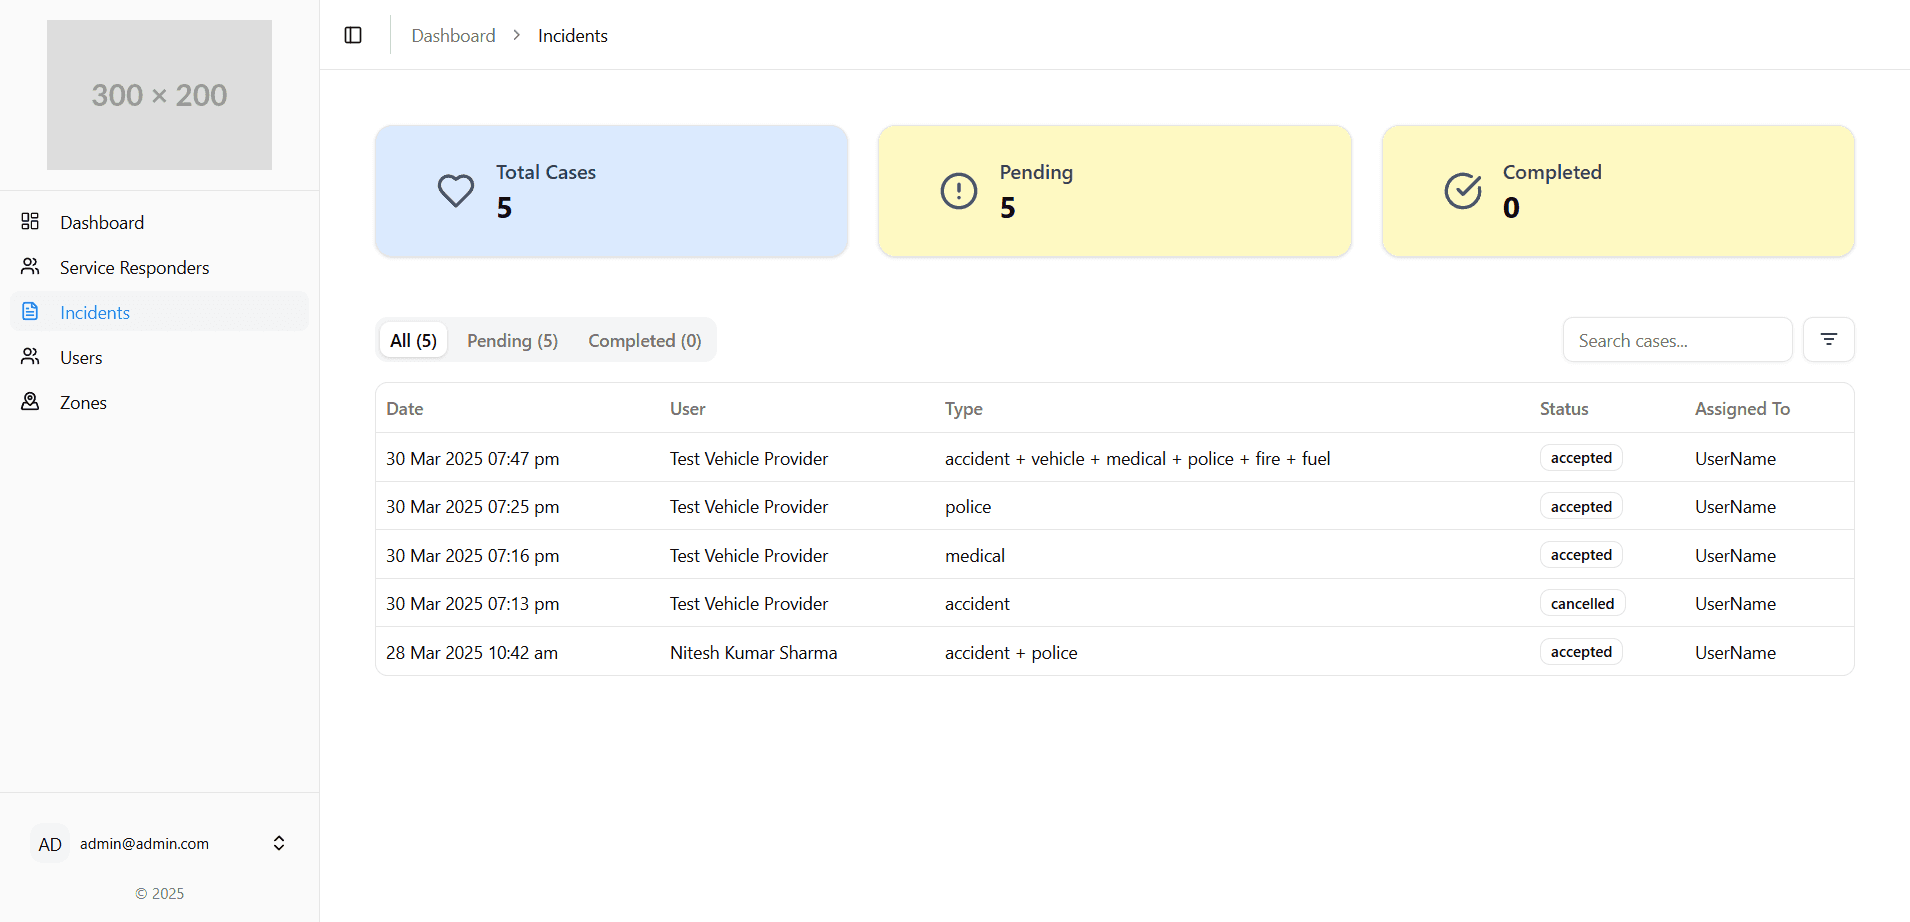Viewport: 1910px width, 922px height.
Task: Click the Dashboard grid icon in sidebar
Action: (x=30, y=221)
